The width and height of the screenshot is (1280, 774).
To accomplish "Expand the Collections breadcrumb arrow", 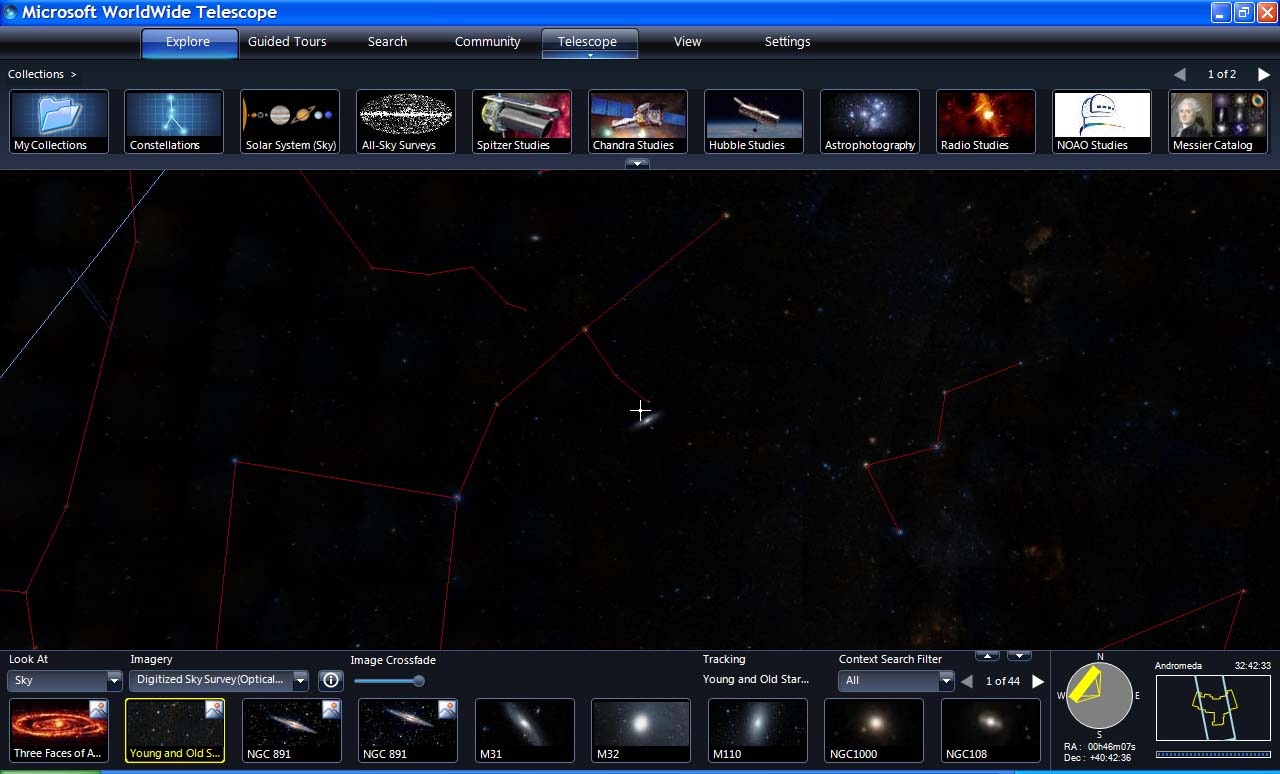I will coord(73,74).
